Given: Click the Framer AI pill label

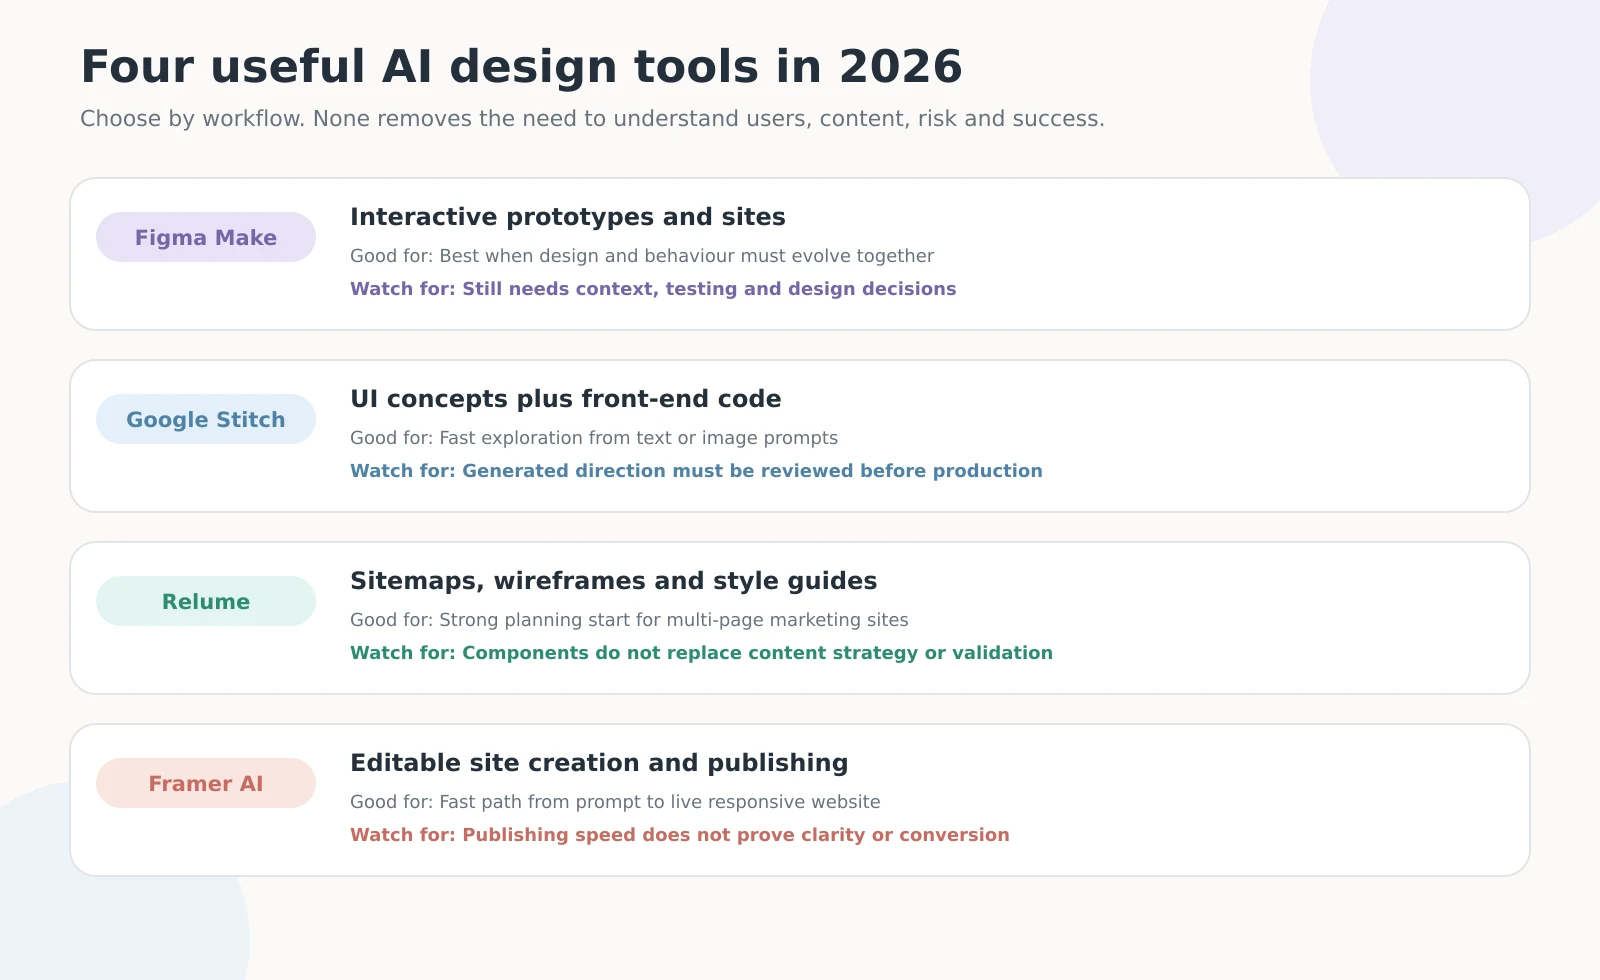Looking at the screenshot, I should [x=206, y=783].
